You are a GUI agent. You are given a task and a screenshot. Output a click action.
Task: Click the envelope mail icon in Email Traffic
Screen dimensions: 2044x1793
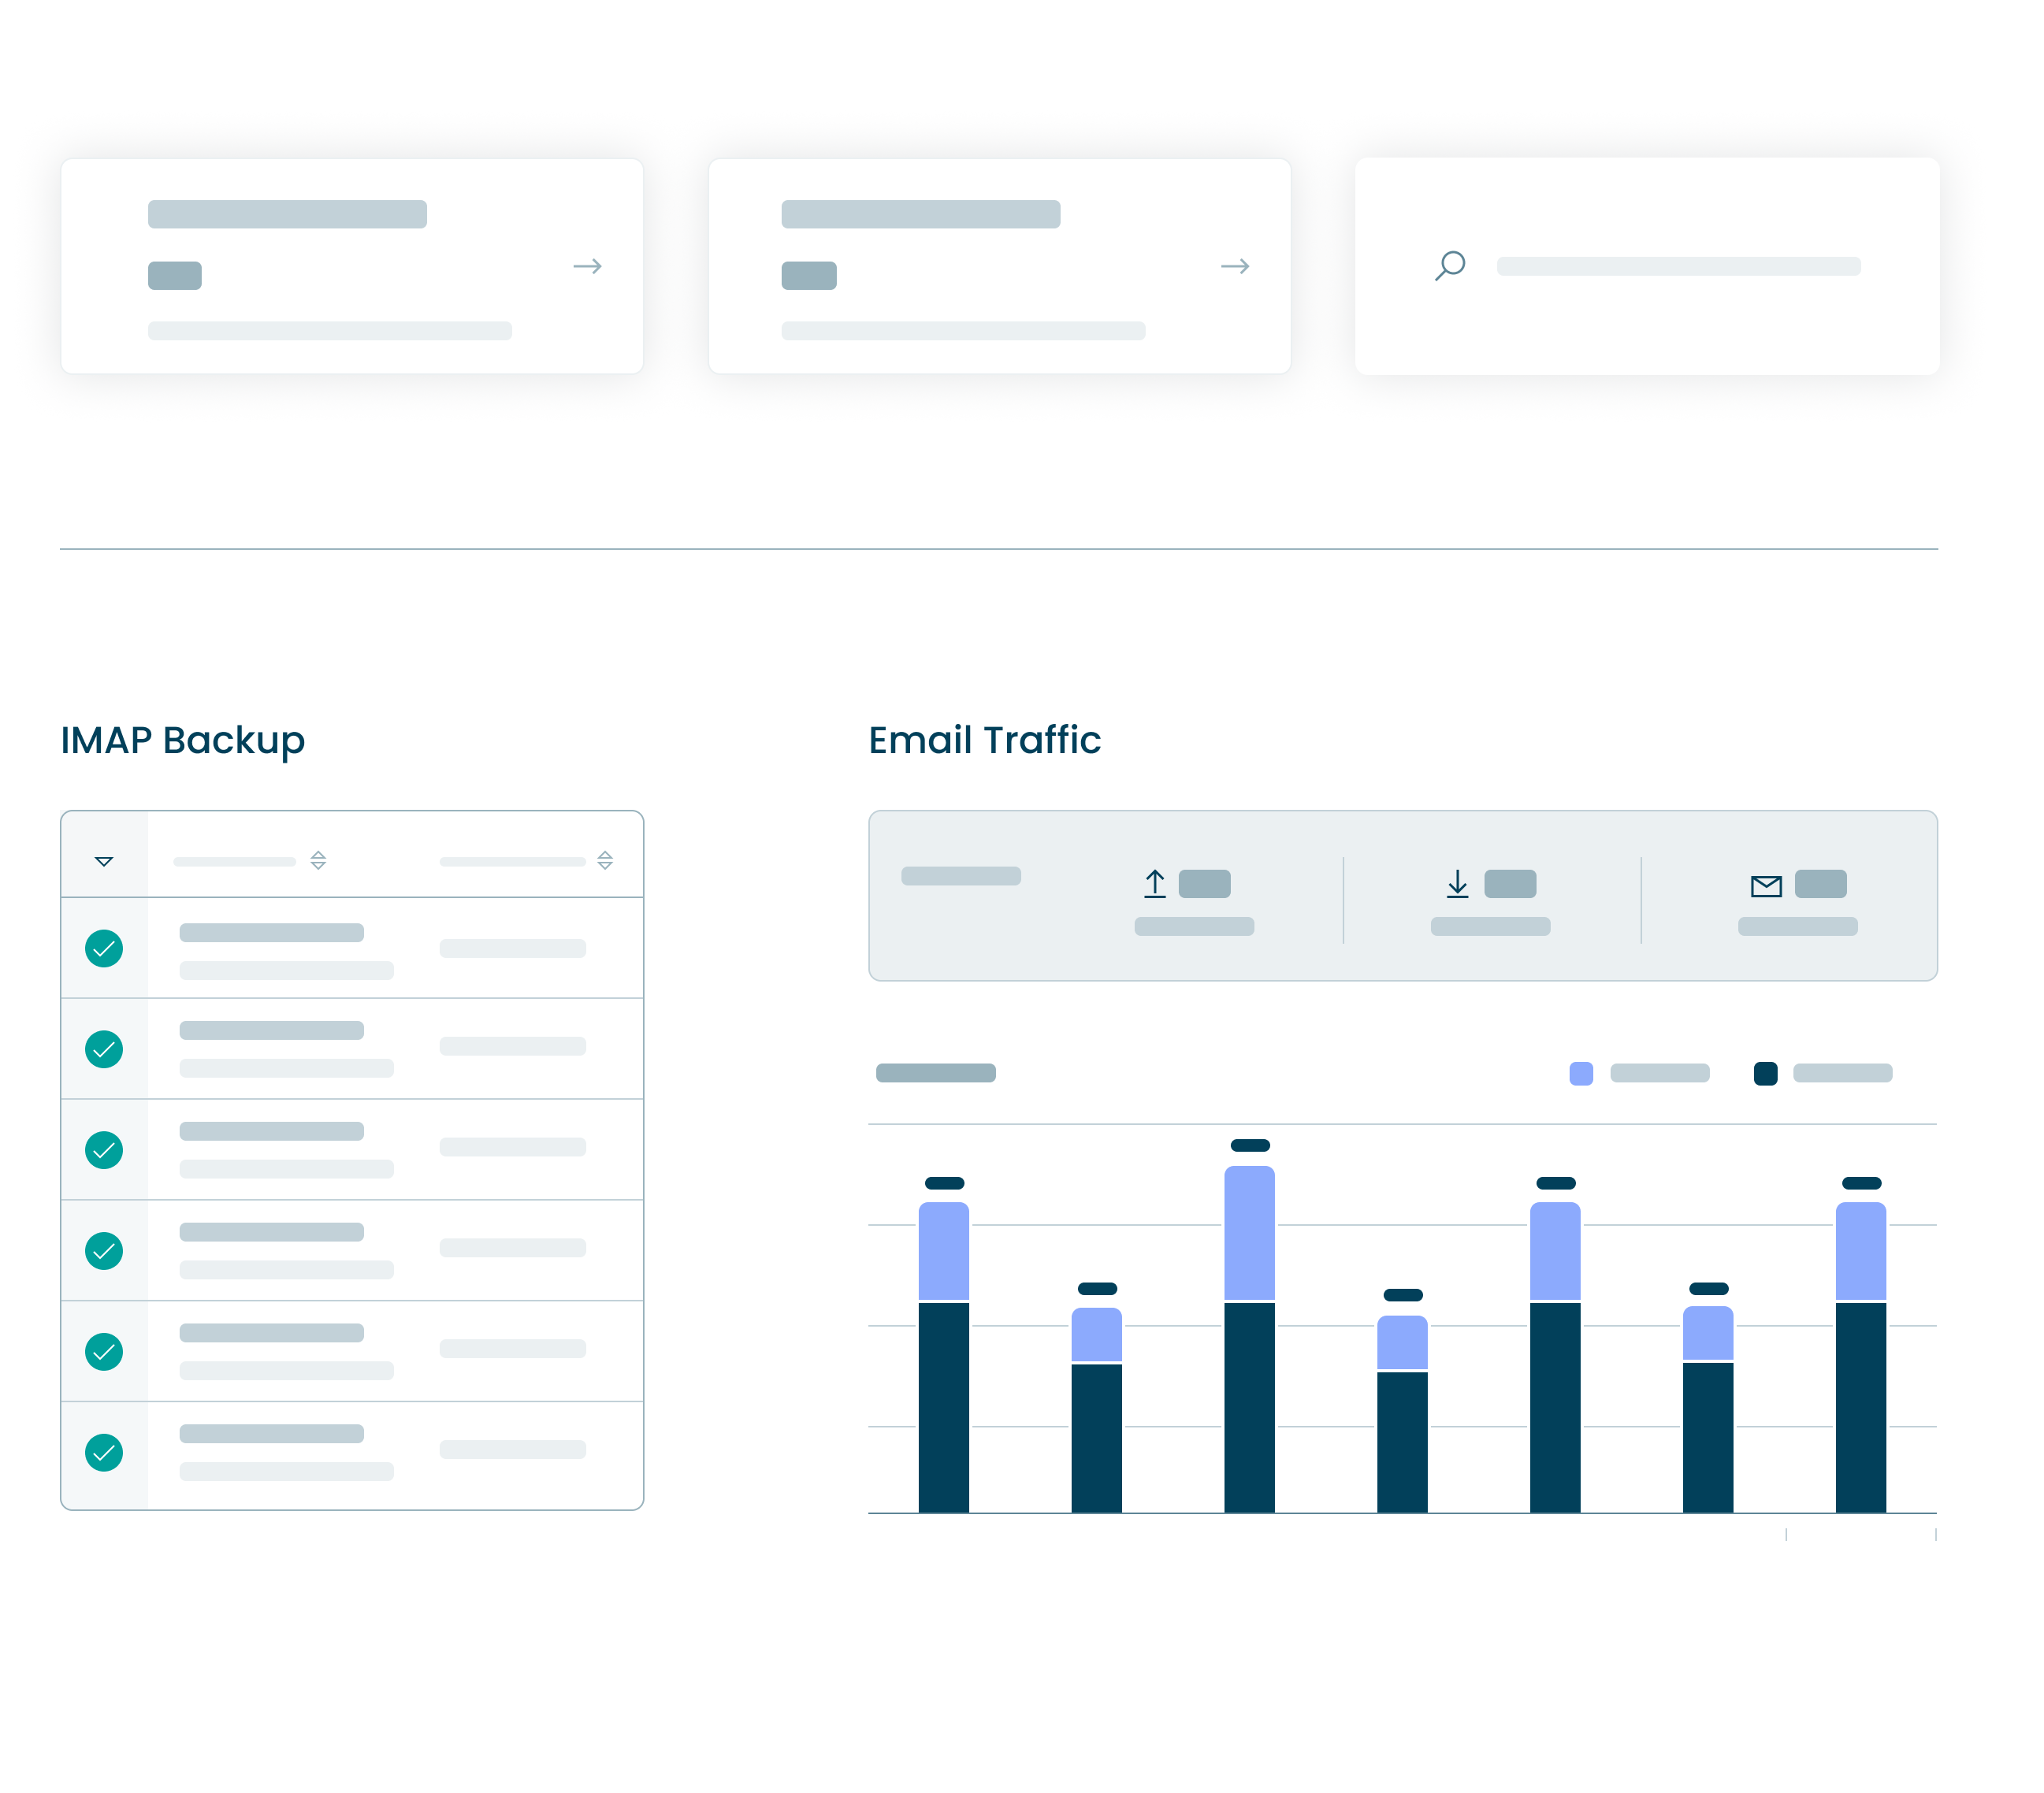(x=1766, y=886)
